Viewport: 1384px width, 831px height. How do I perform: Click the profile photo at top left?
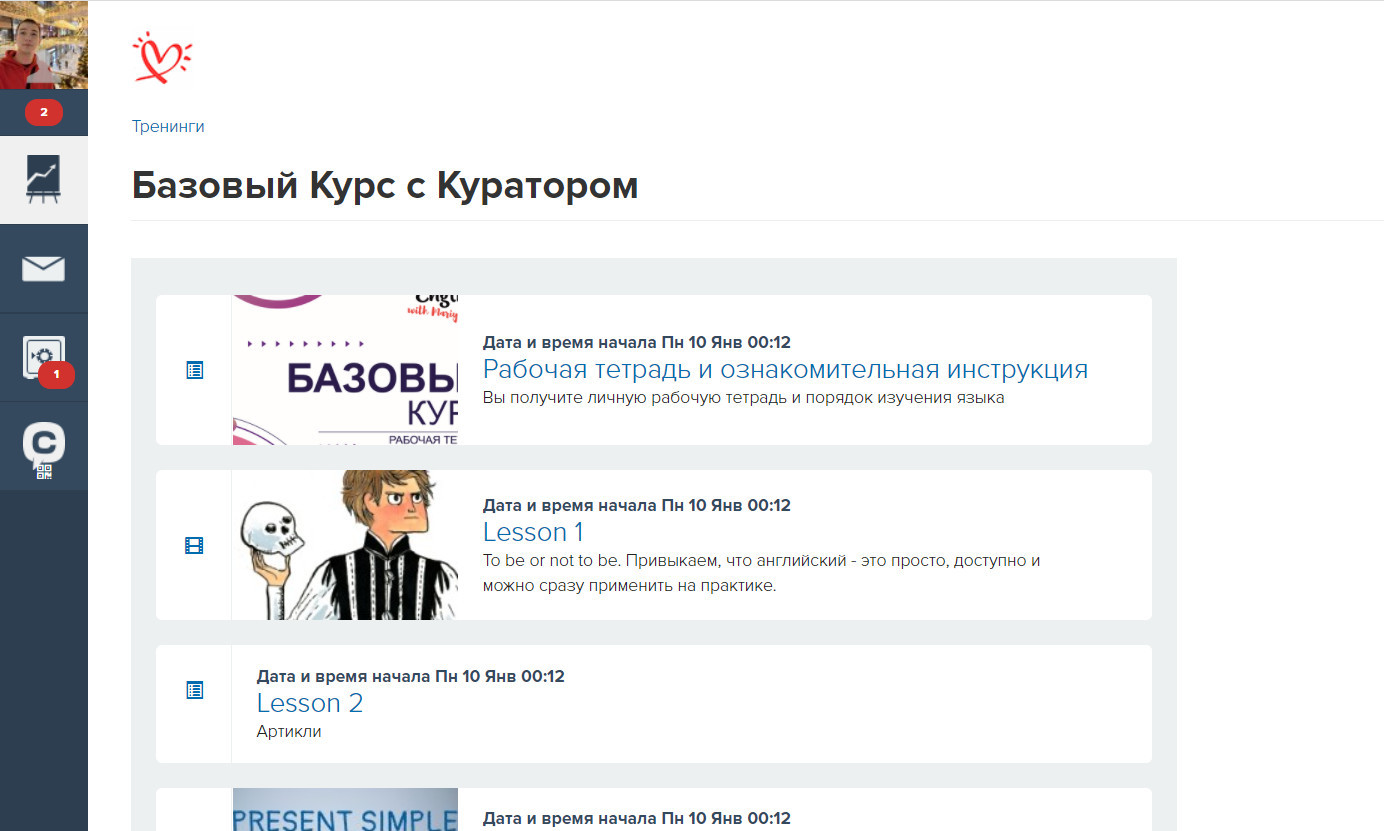point(44,44)
